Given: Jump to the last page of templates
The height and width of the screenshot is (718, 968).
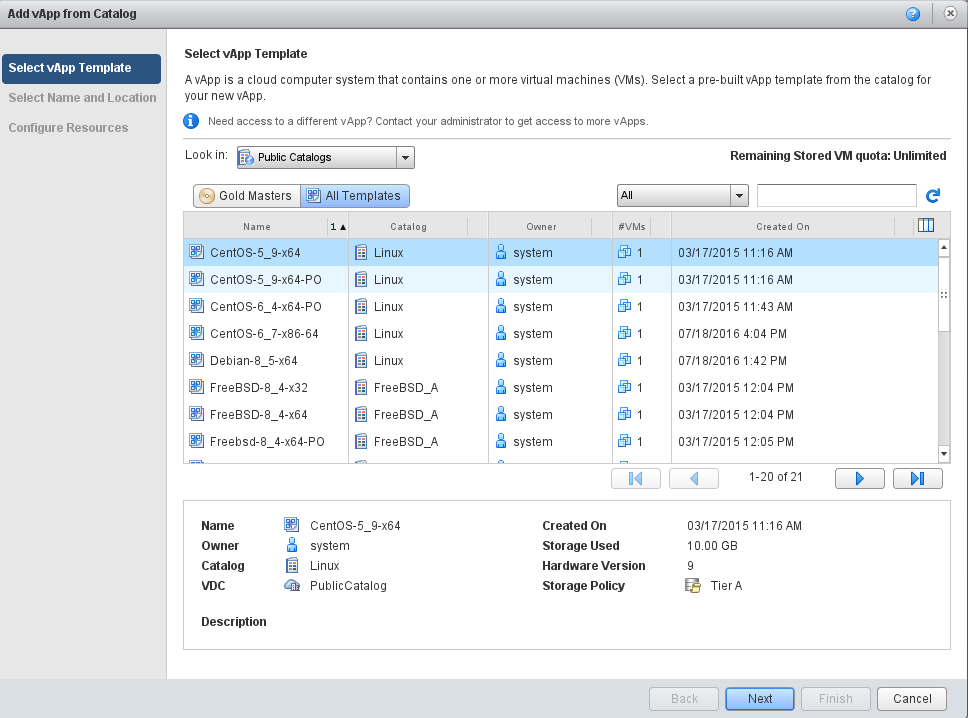Looking at the screenshot, I should [917, 478].
